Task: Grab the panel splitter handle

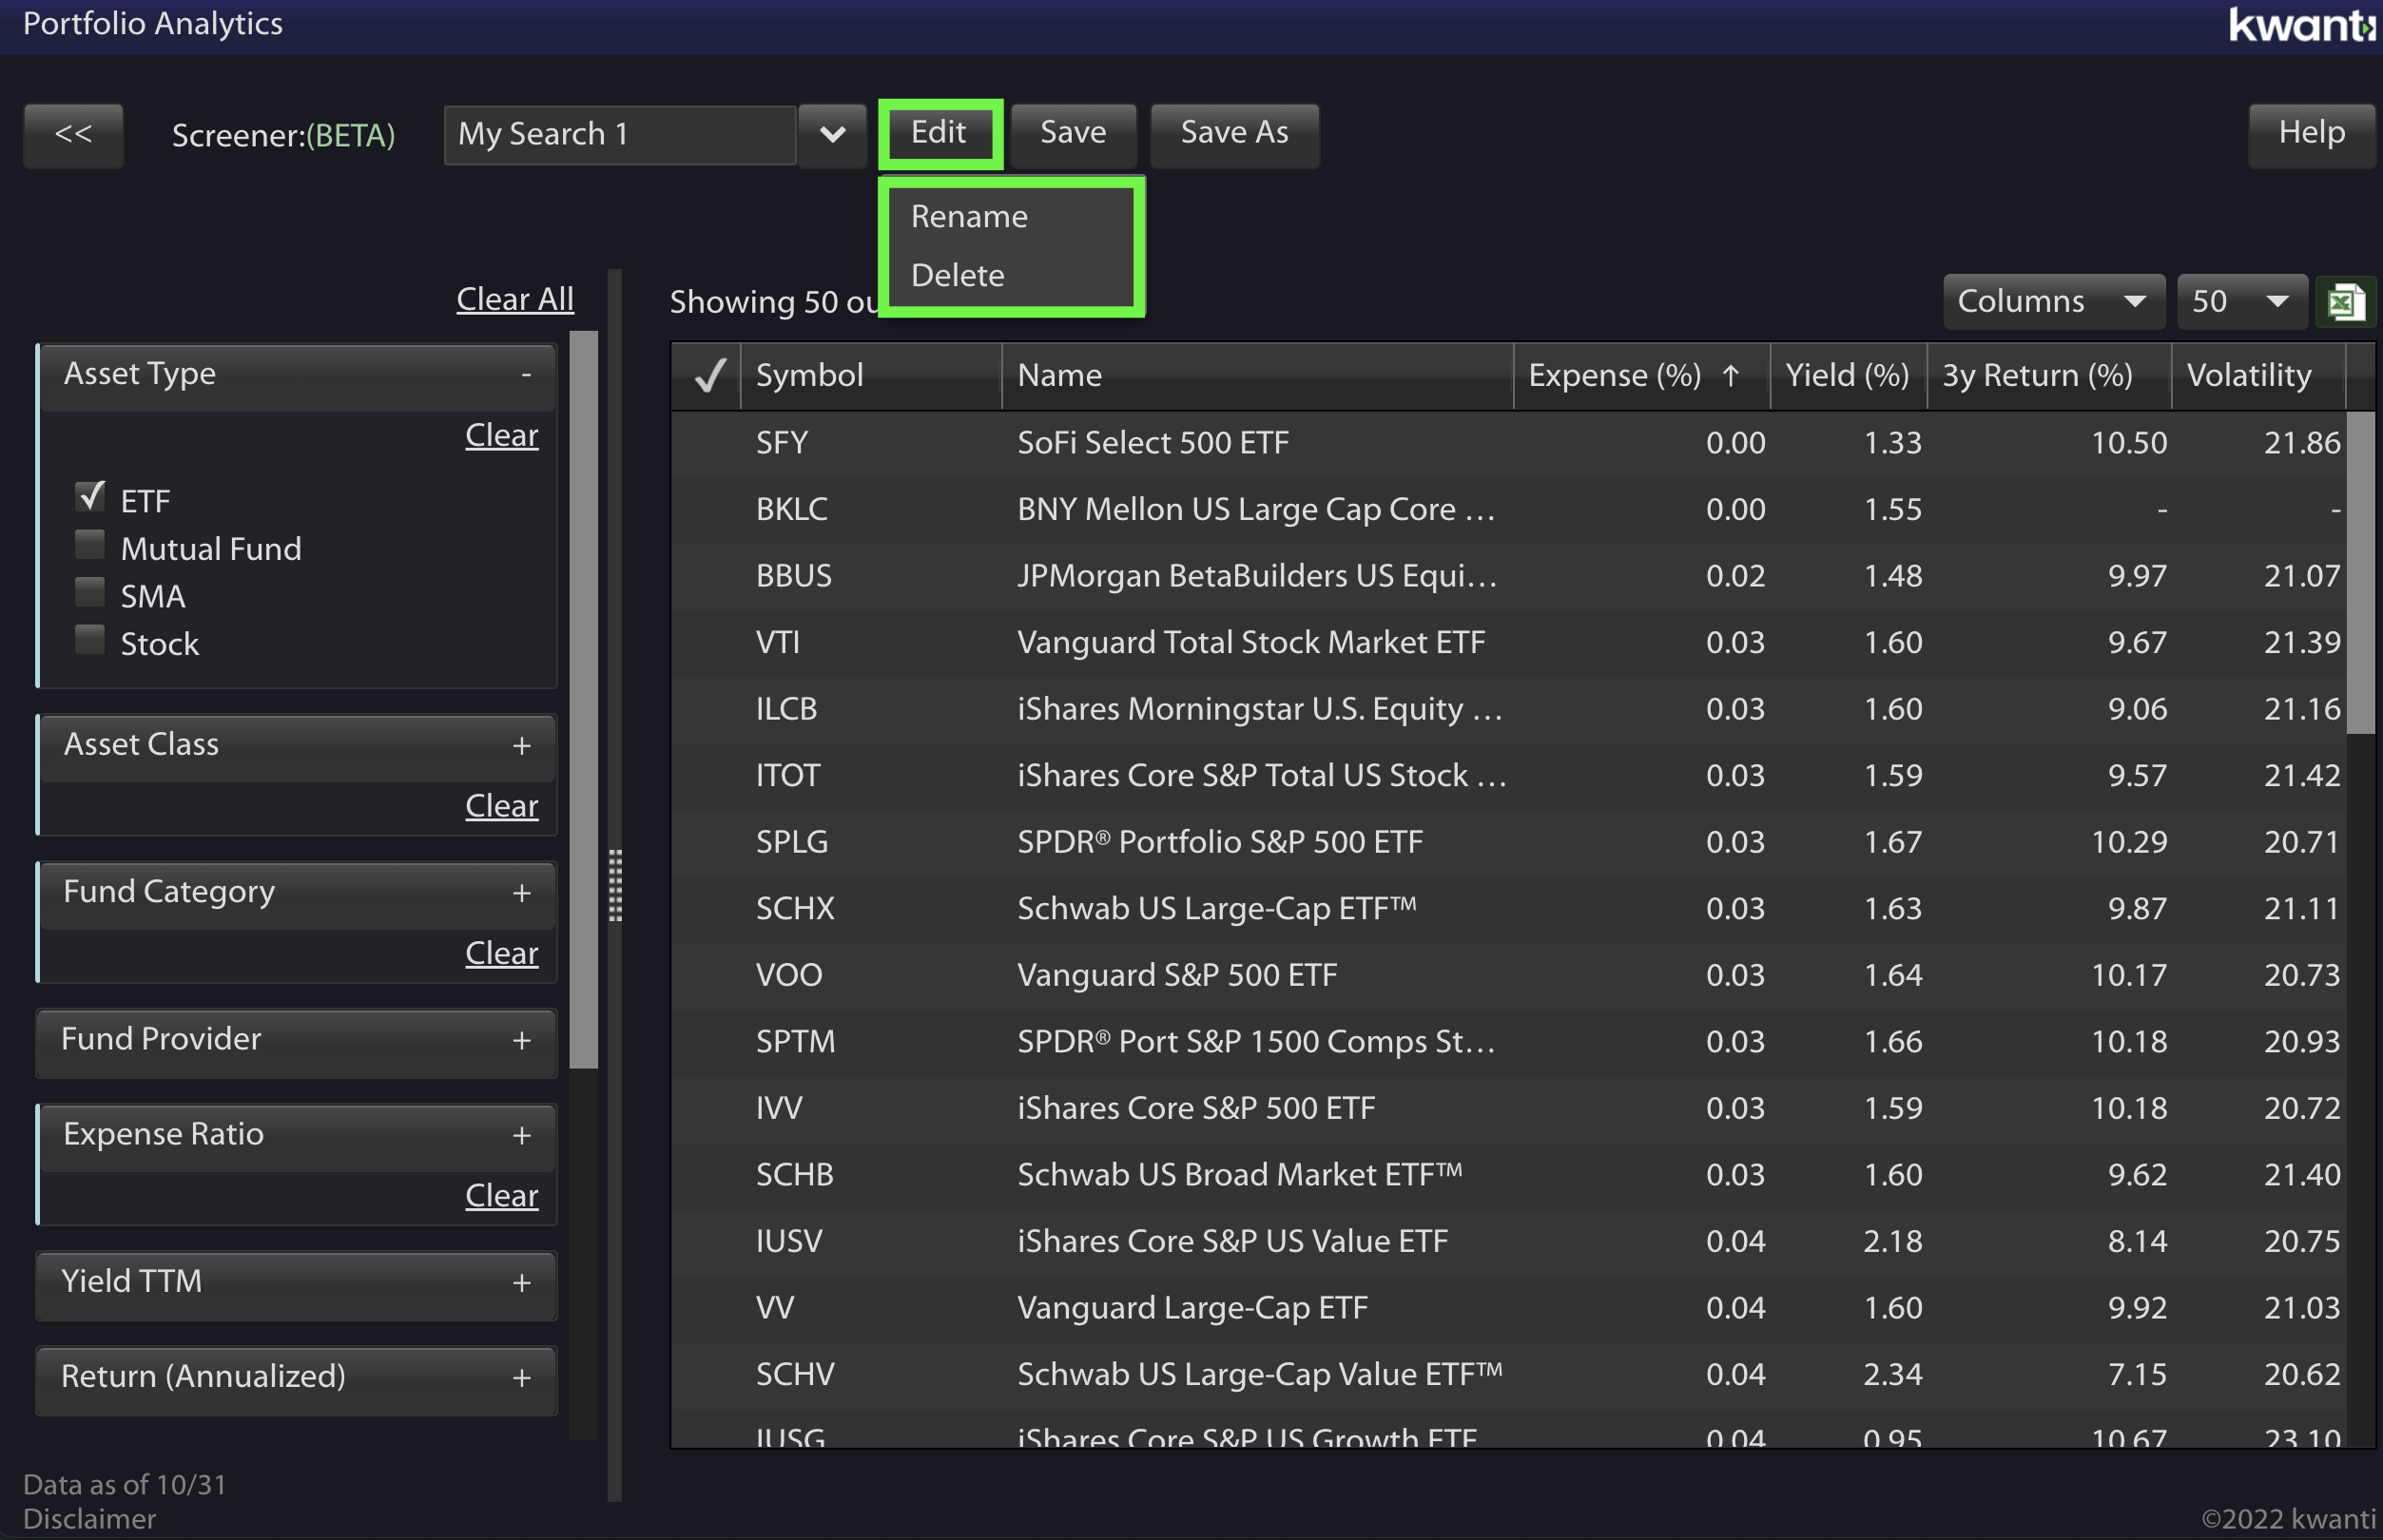Action: coord(615,885)
